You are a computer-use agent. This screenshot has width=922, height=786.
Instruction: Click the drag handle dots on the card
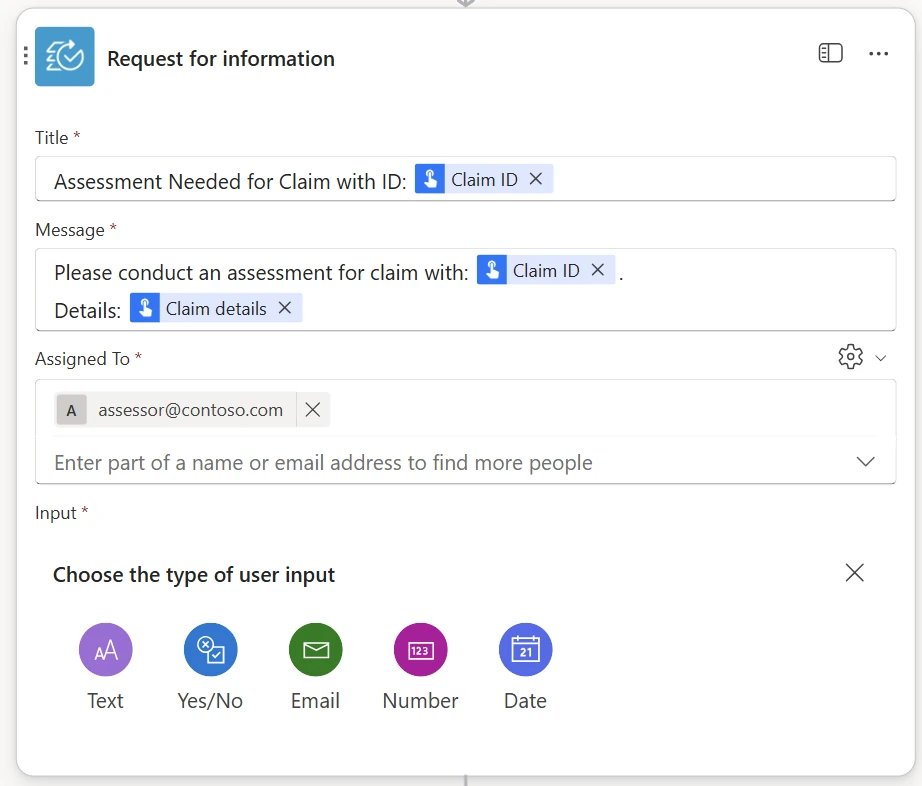(x=25, y=56)
